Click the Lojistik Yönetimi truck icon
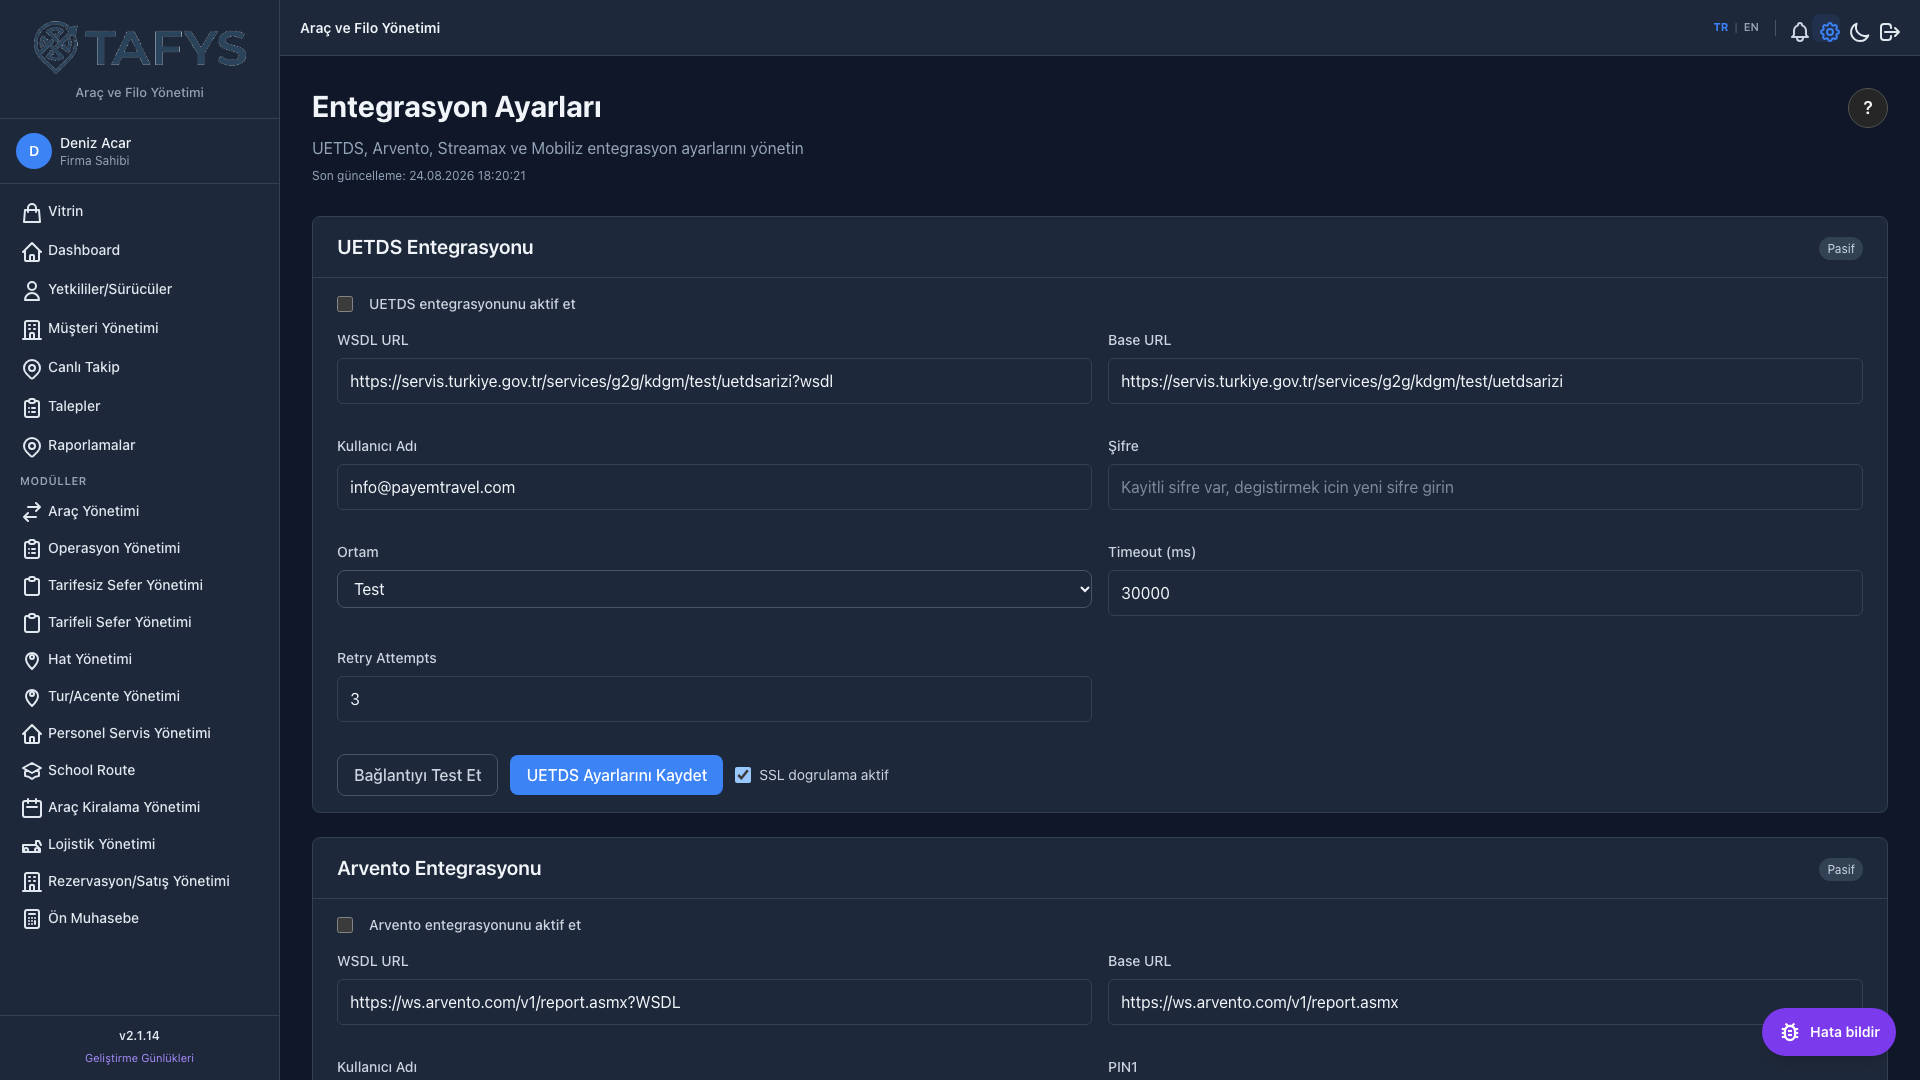Image resolution: width=1920 pixels, height=1080 pixels. tap(32, 845)
